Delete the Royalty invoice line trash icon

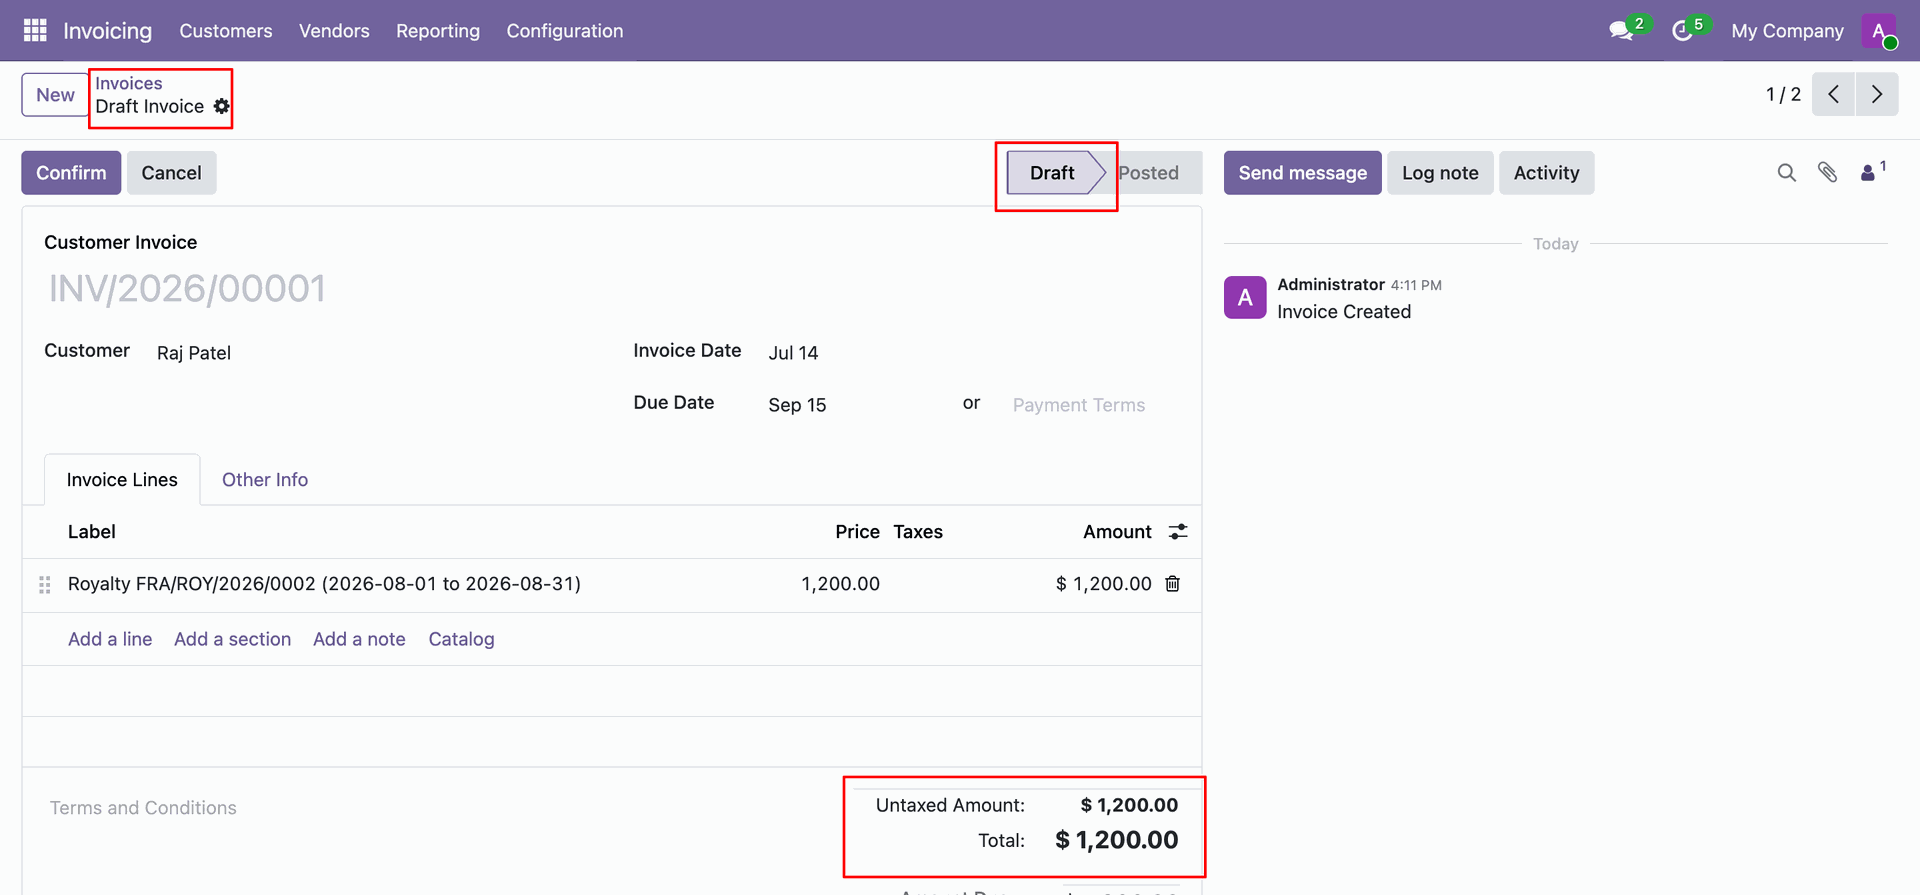(x=1173, y=584)
